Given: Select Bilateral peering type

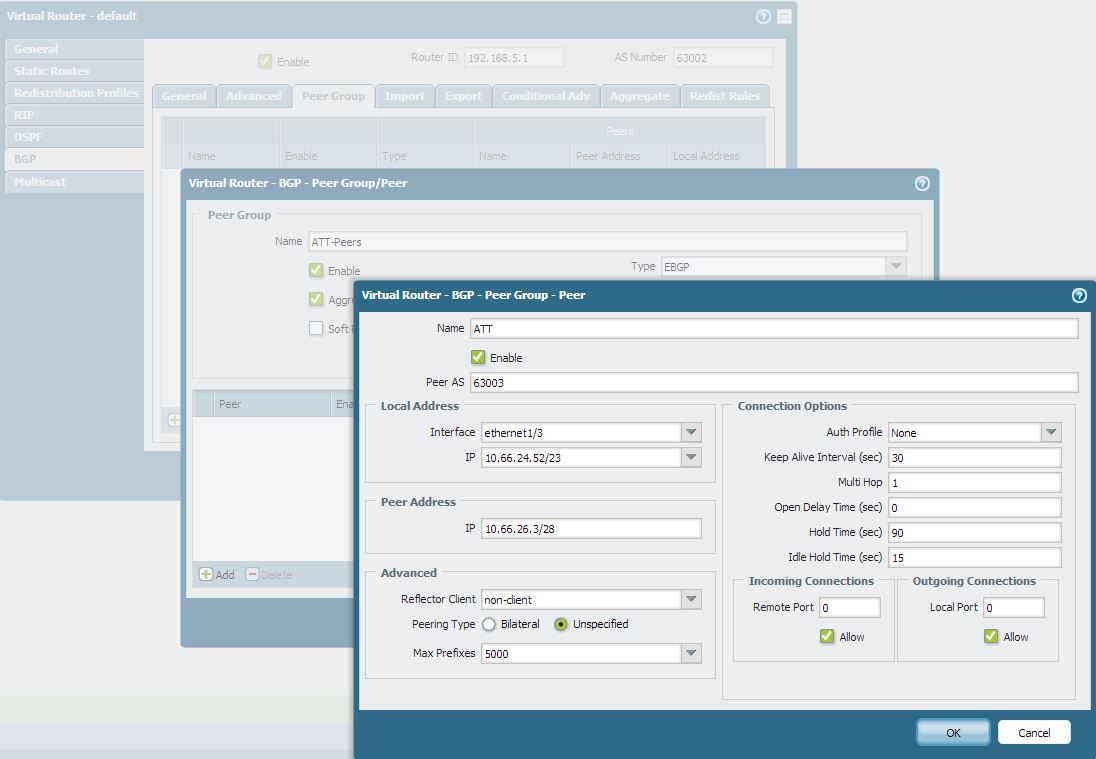Looking at the screenshot, I should click(489, 624).
